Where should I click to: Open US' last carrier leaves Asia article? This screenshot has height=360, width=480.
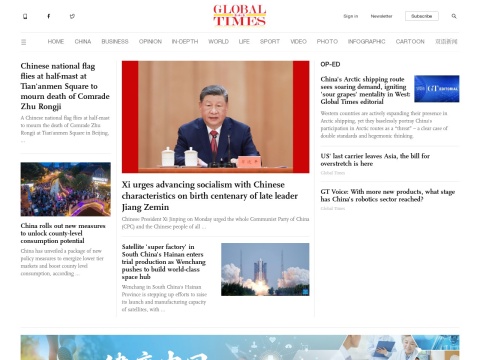(x=375, y=160)
